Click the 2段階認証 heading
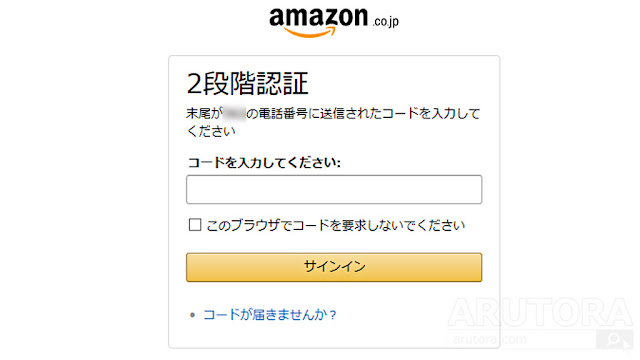Screen dimensions: 640x360 tap(247, 84)
